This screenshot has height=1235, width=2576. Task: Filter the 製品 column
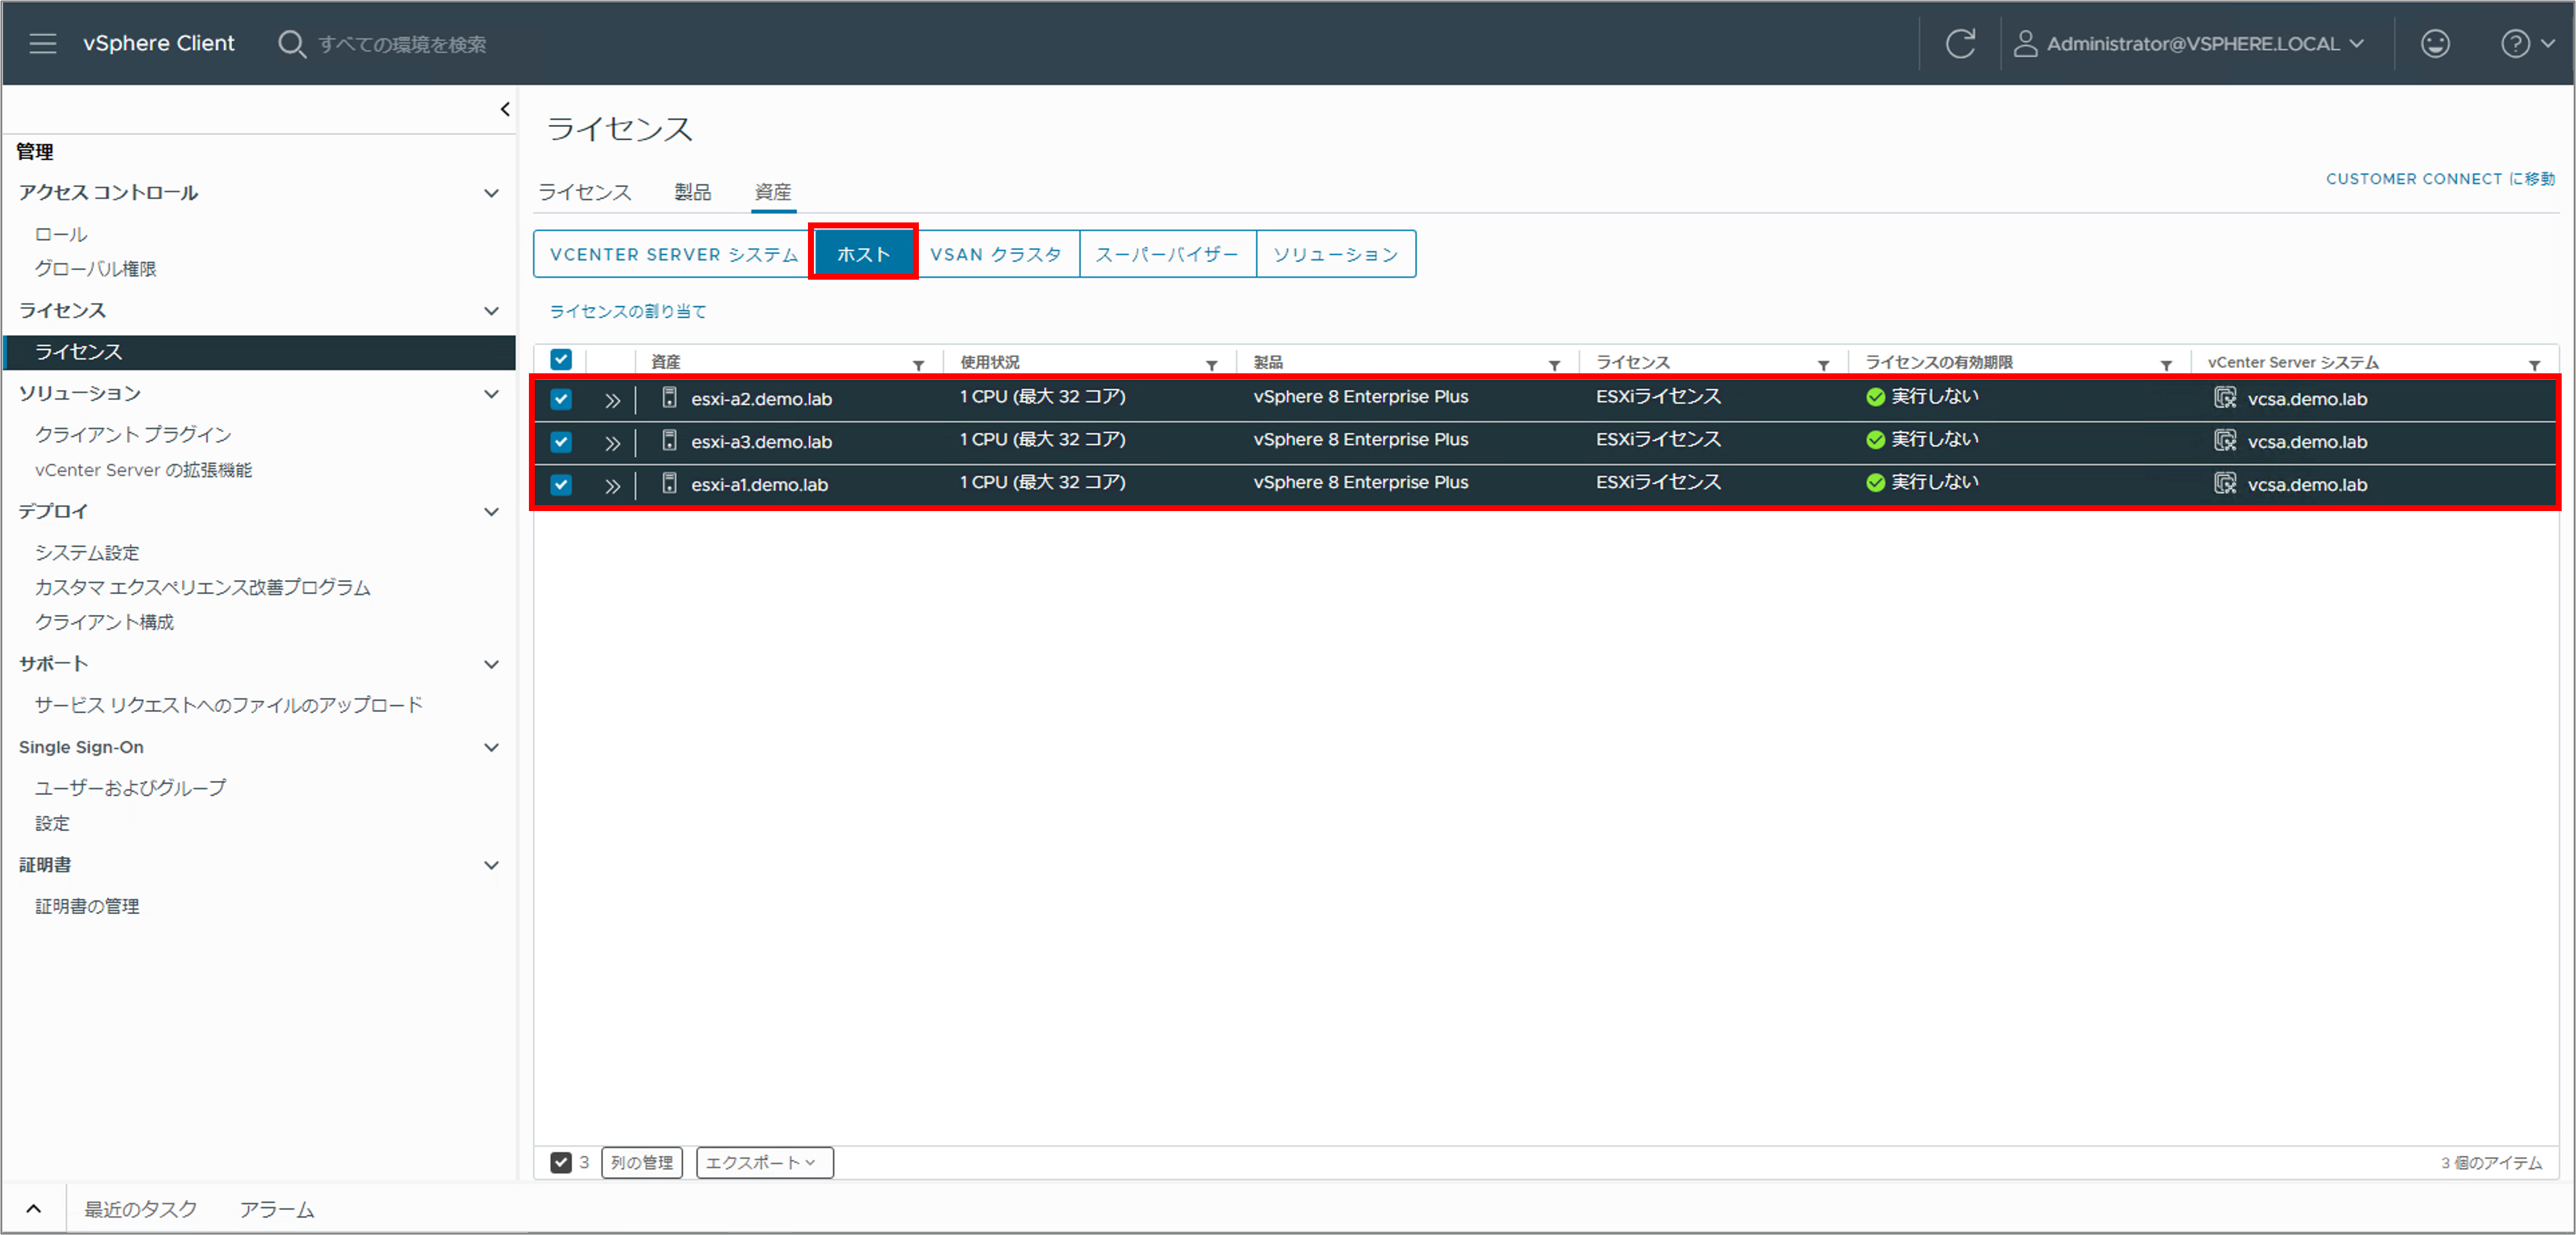[x=1554, y=365]
